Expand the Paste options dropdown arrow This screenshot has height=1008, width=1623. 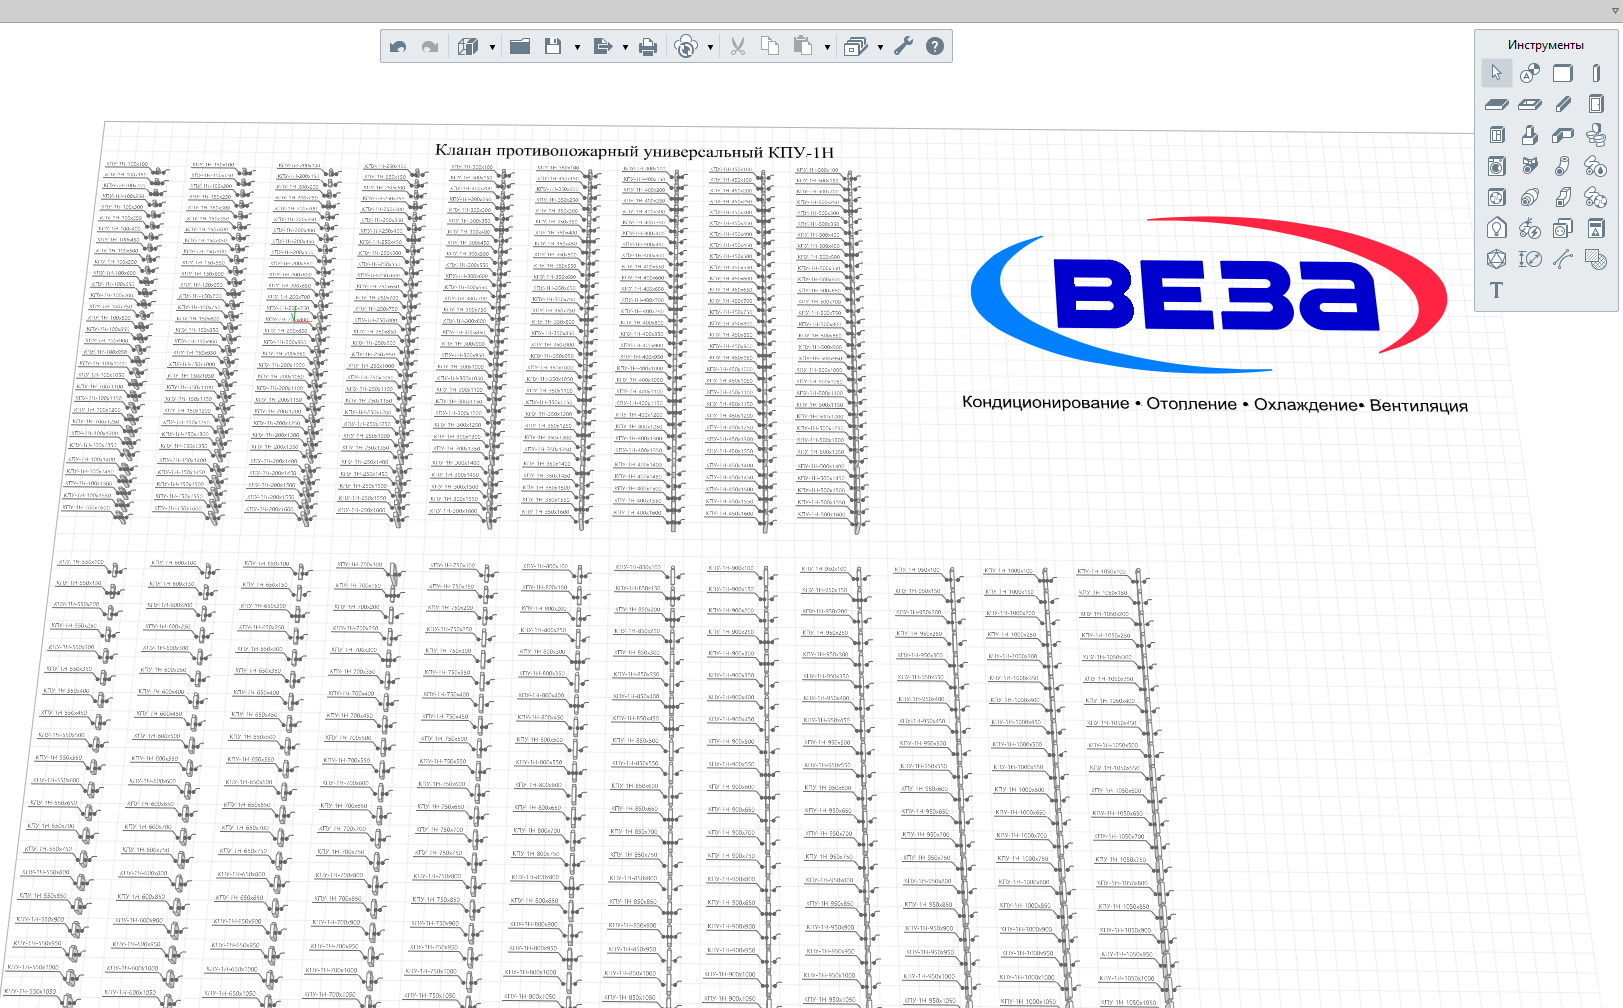point(827,47)
